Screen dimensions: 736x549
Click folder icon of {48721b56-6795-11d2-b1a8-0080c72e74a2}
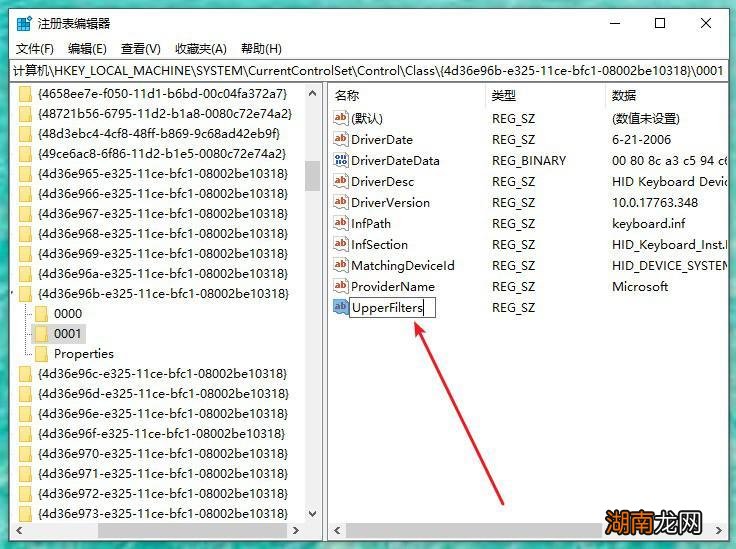[25, 114]
